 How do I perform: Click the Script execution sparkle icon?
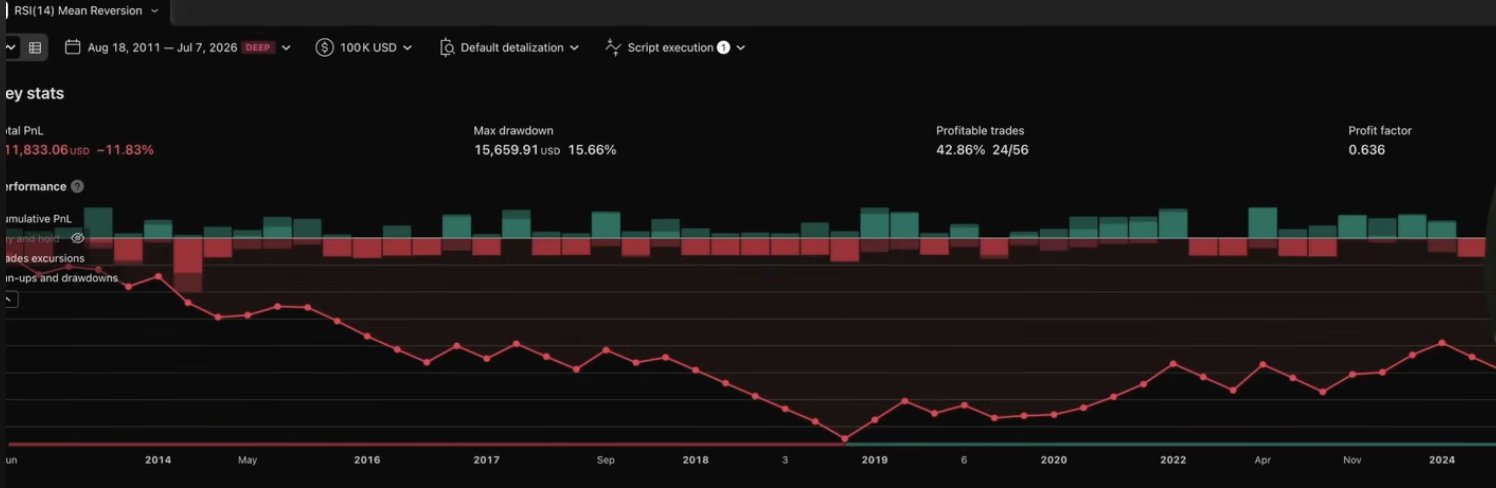[613, 47]
